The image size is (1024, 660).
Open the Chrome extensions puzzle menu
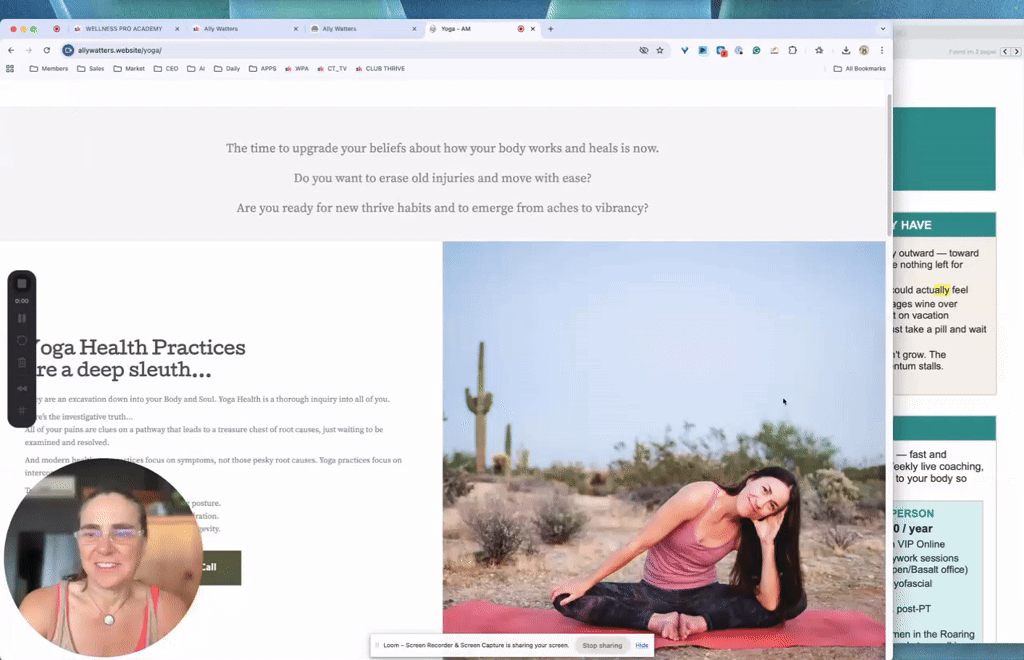coord(793,50)
